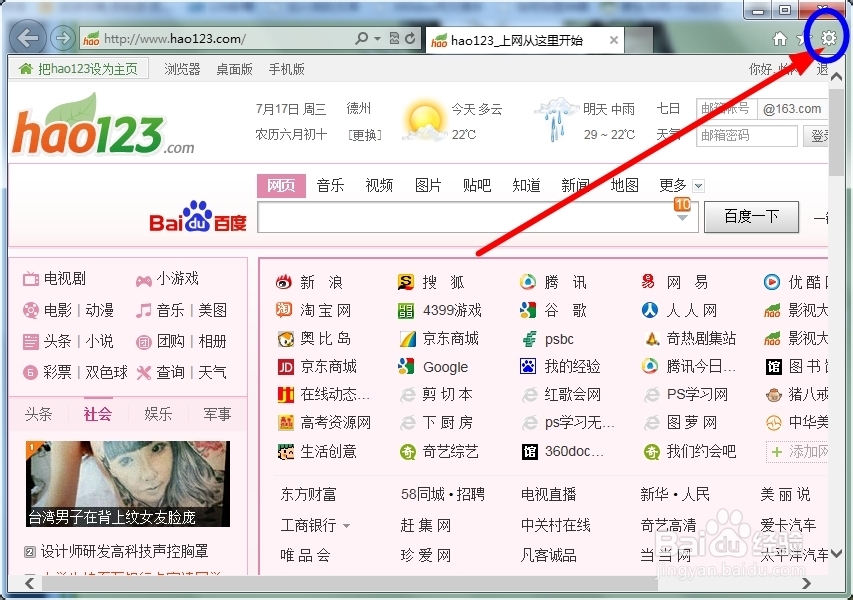Screen dimensions: 853x600
Task: Switch to 头条 news tab
Action: (38, 415)
